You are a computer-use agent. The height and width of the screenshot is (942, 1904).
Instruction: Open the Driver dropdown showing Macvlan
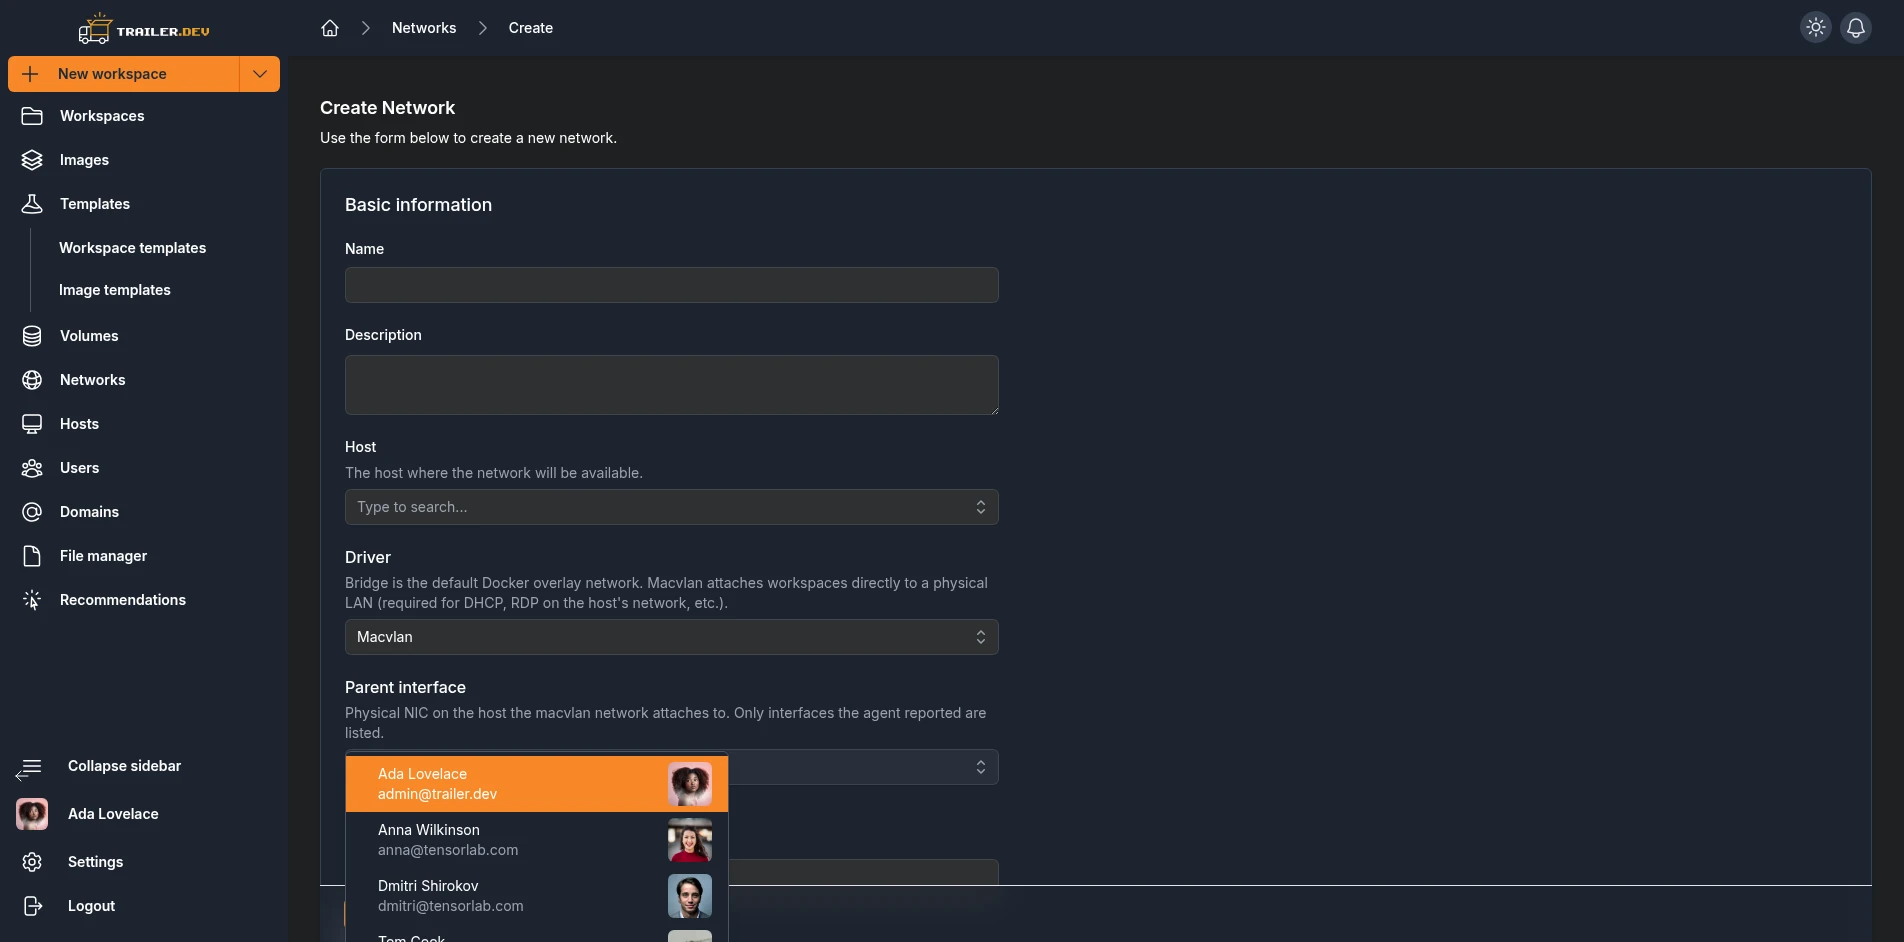672,637
